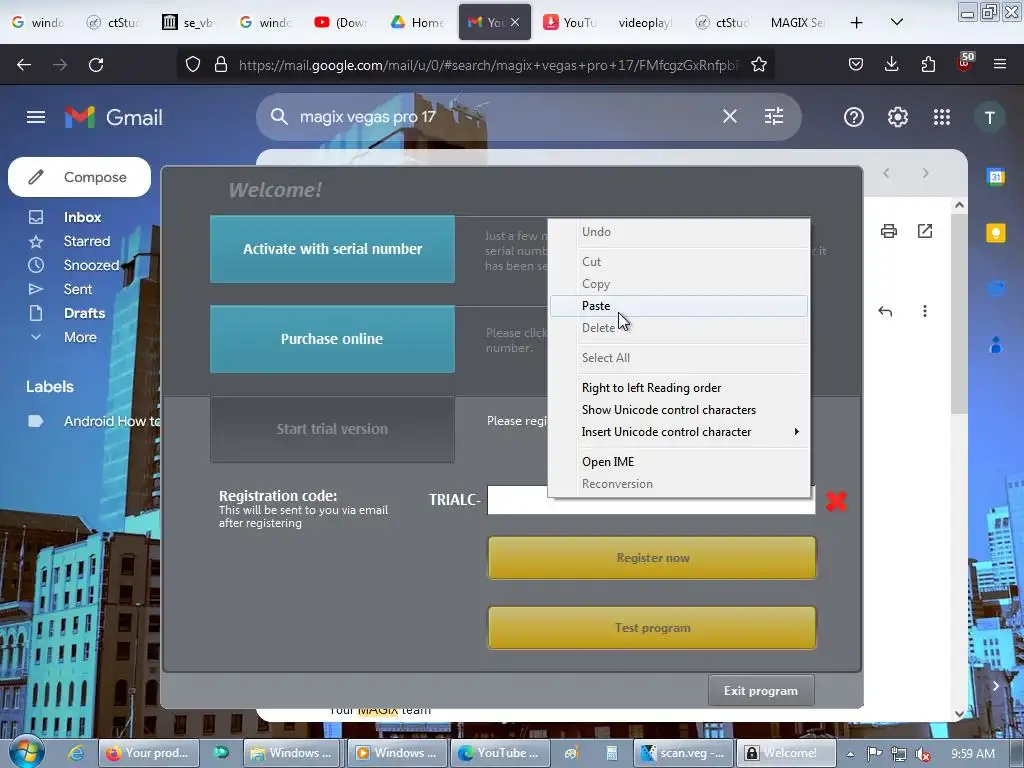Open the Drafts folder
The width and height of the screenshot is (1024, 768).
coord(84,313)
